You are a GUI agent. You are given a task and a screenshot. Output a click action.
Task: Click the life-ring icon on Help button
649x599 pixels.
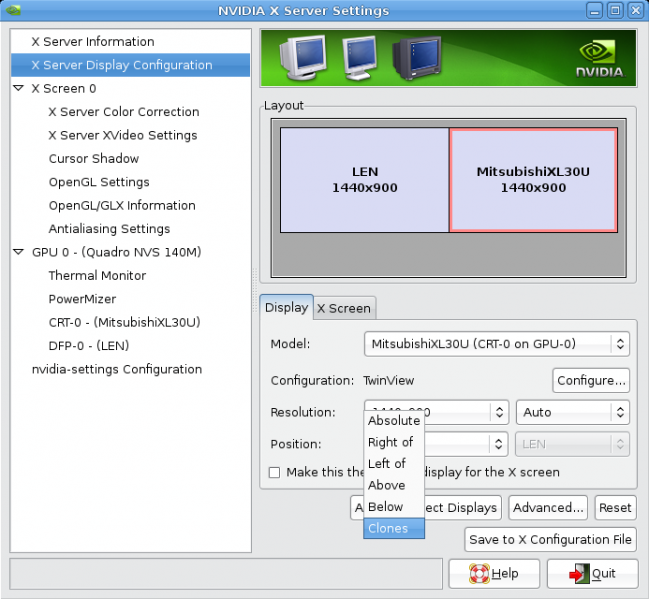coord(479,574)
